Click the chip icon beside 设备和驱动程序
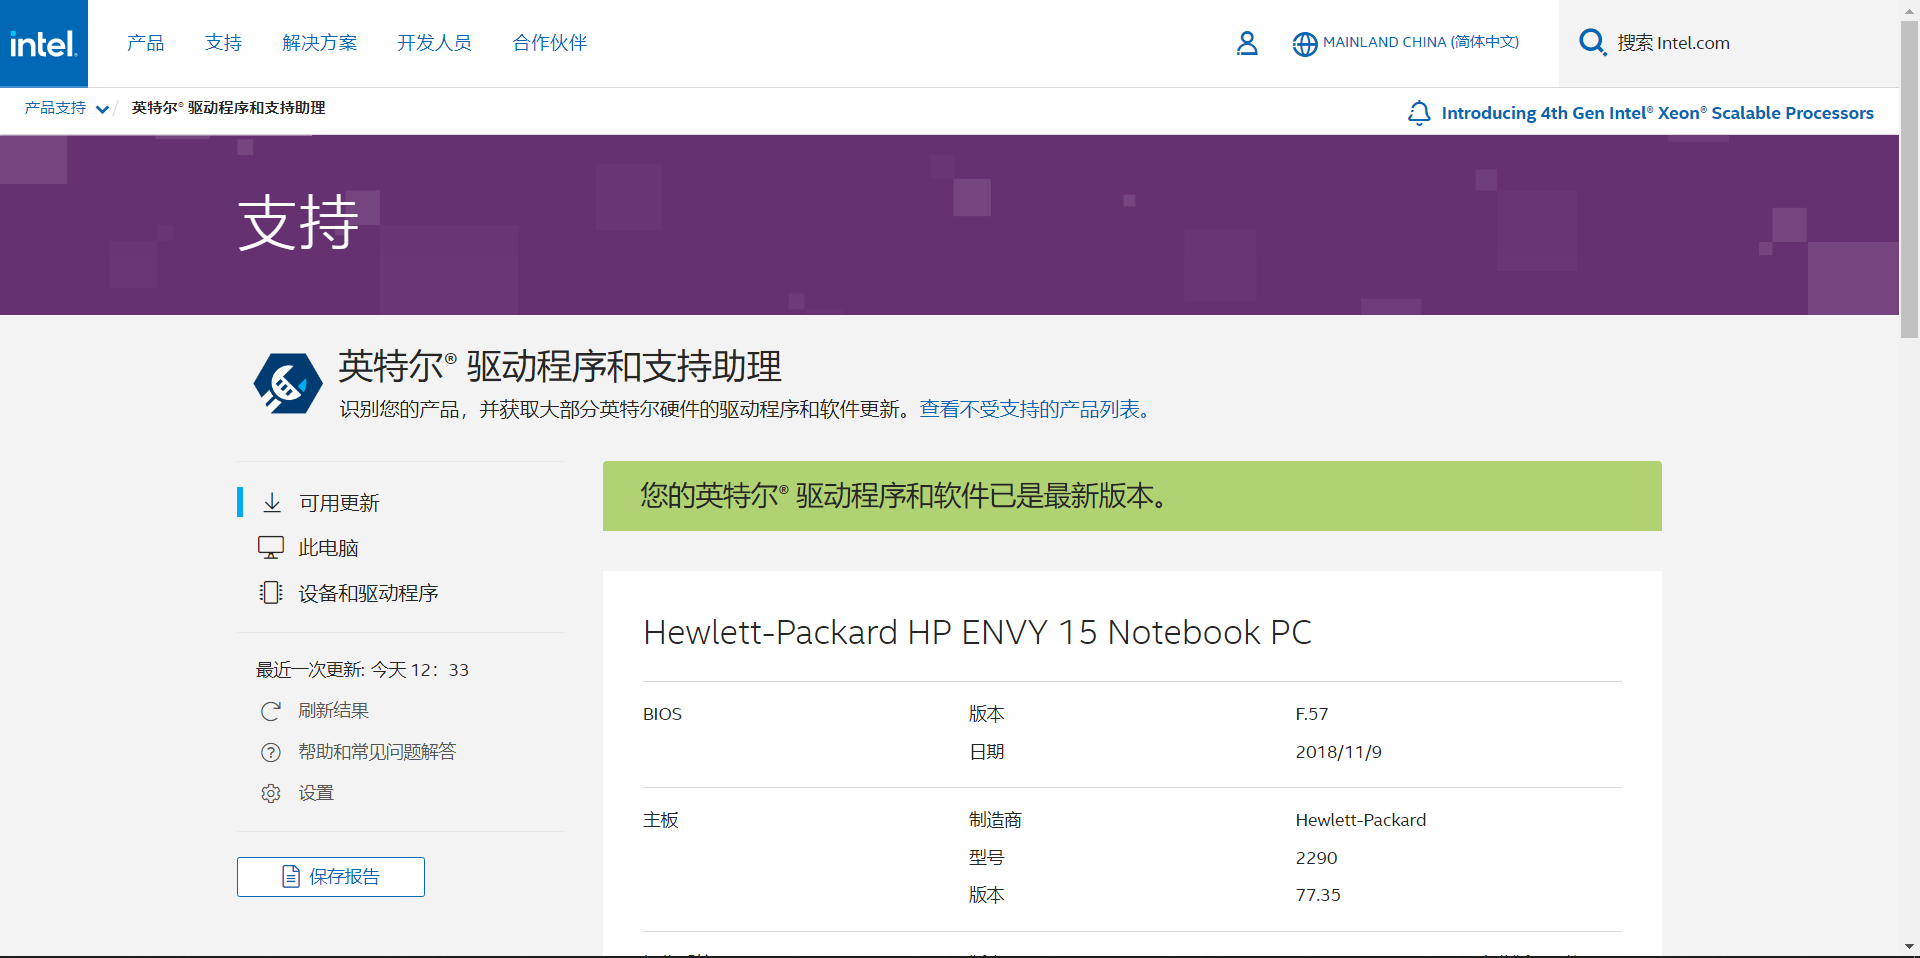The image size is (1920, 958). click(x=271, y=592)
